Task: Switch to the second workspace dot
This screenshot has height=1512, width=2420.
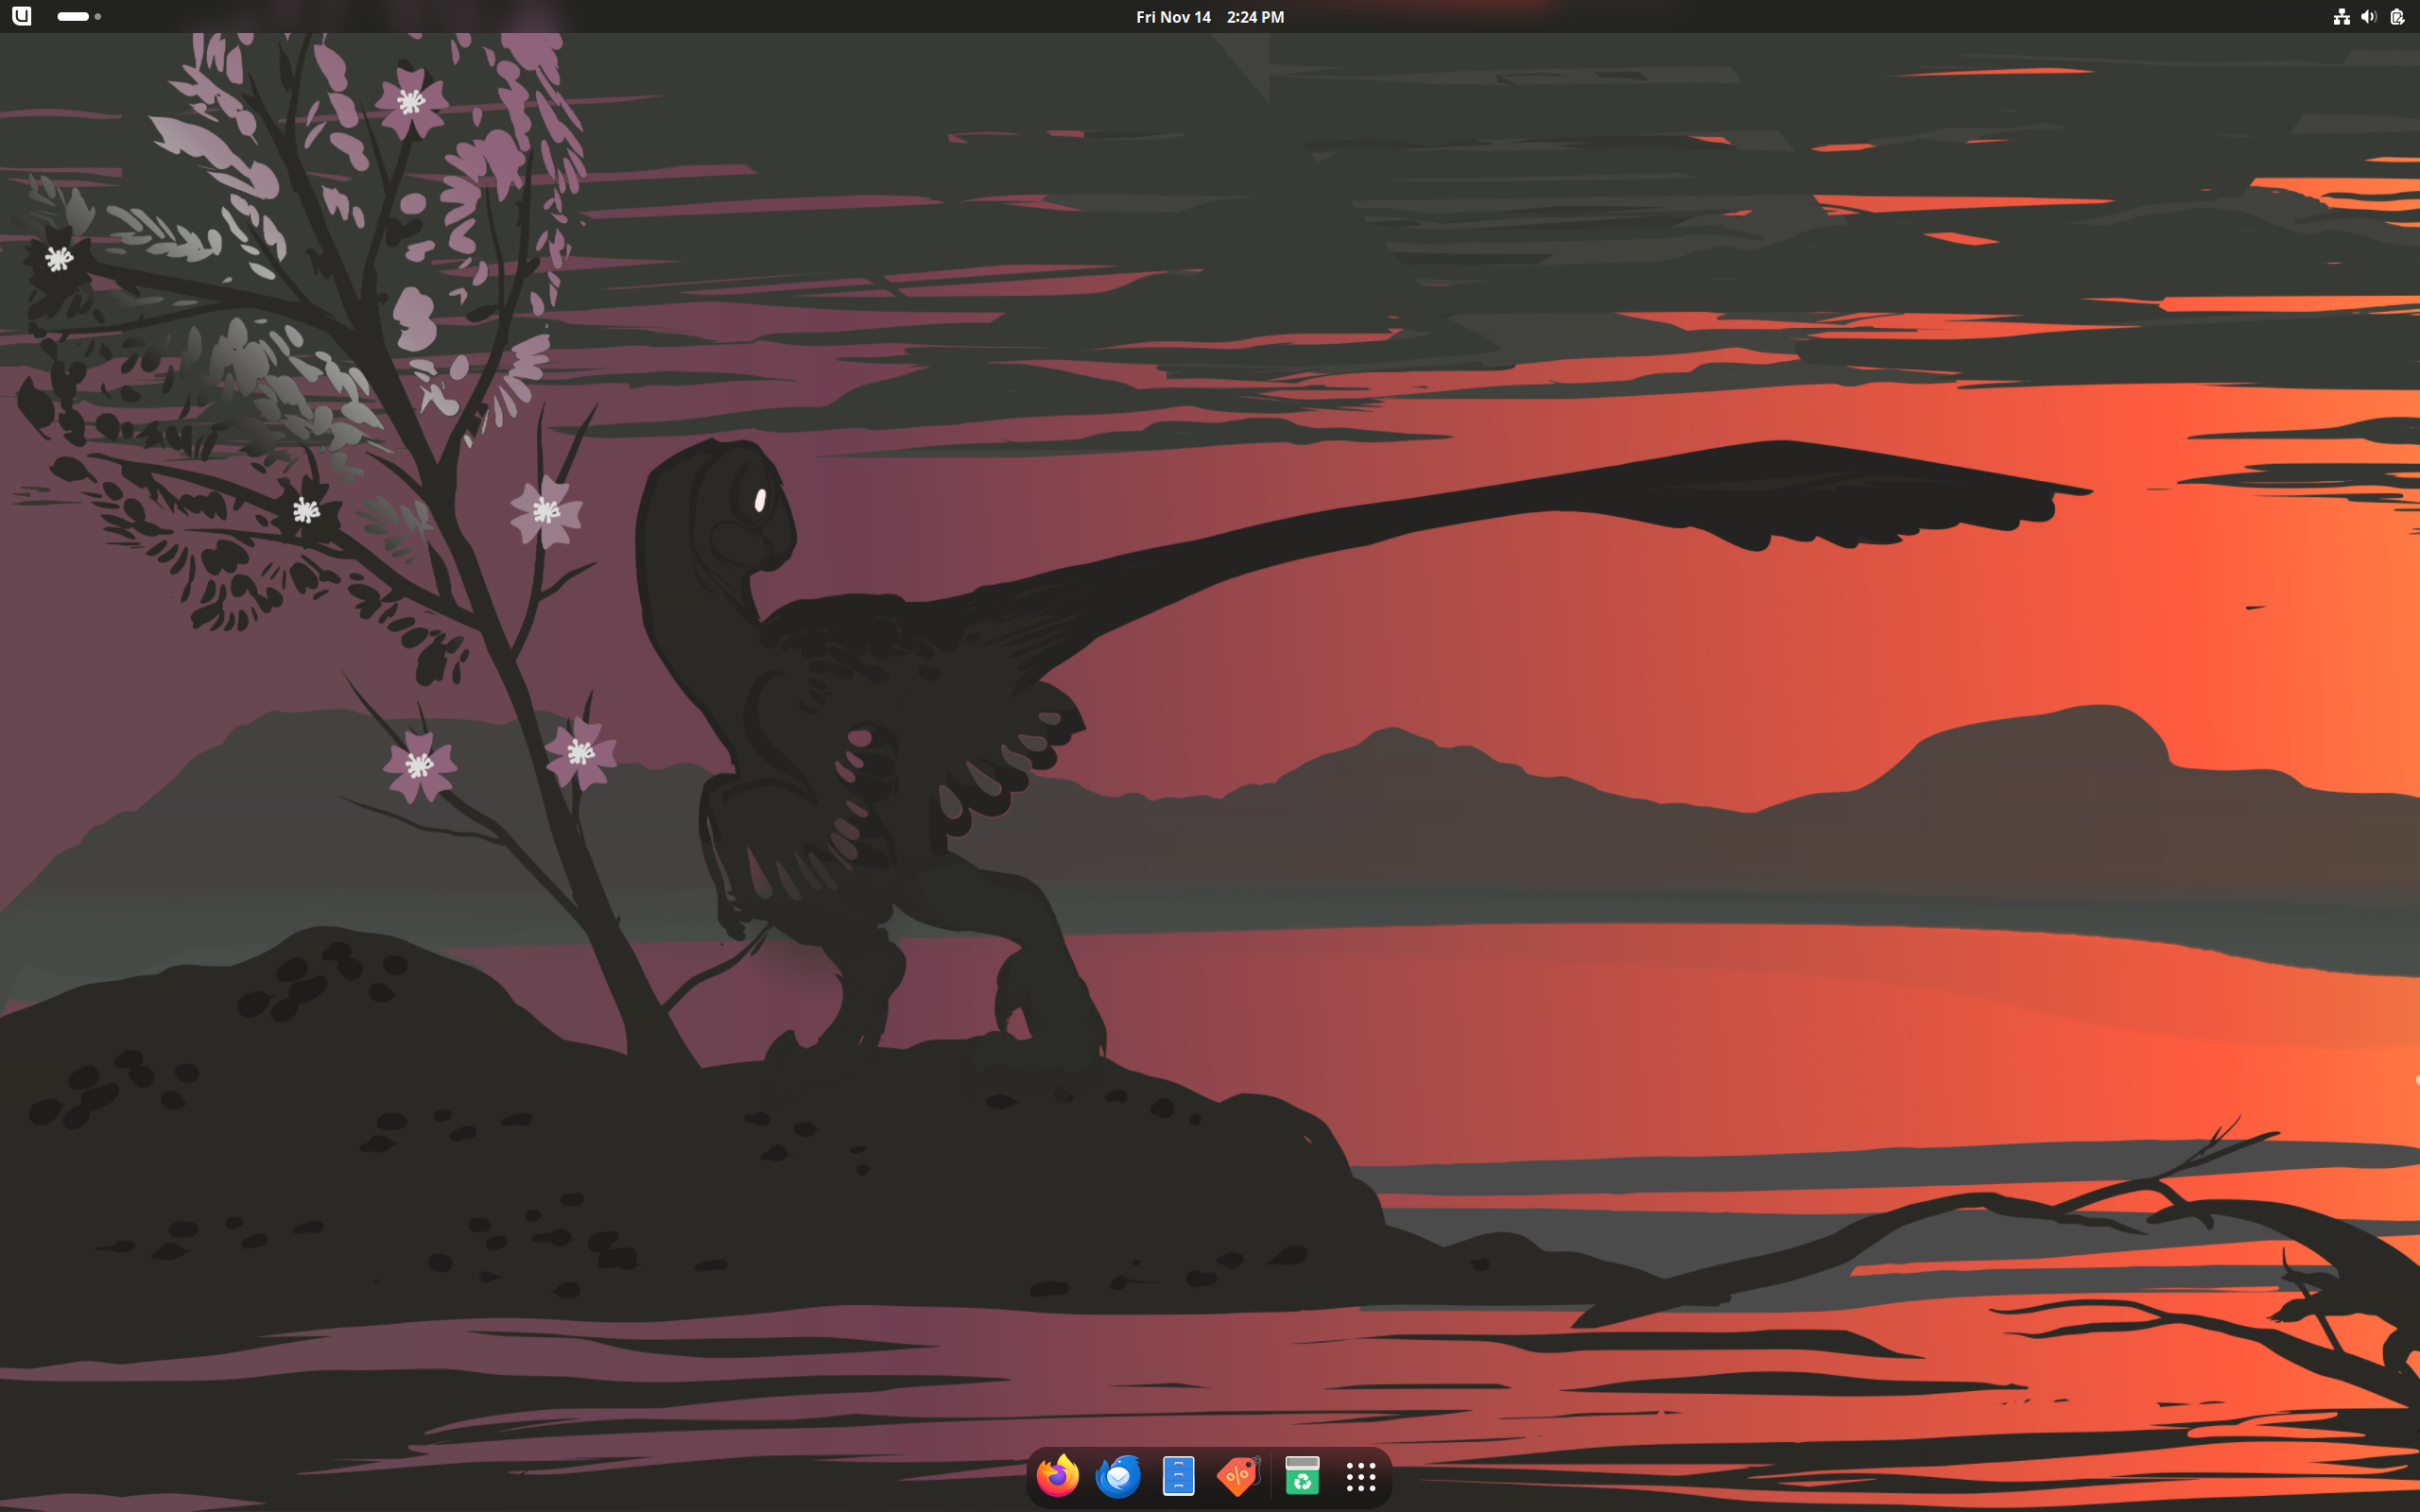Action: [98, 17]
